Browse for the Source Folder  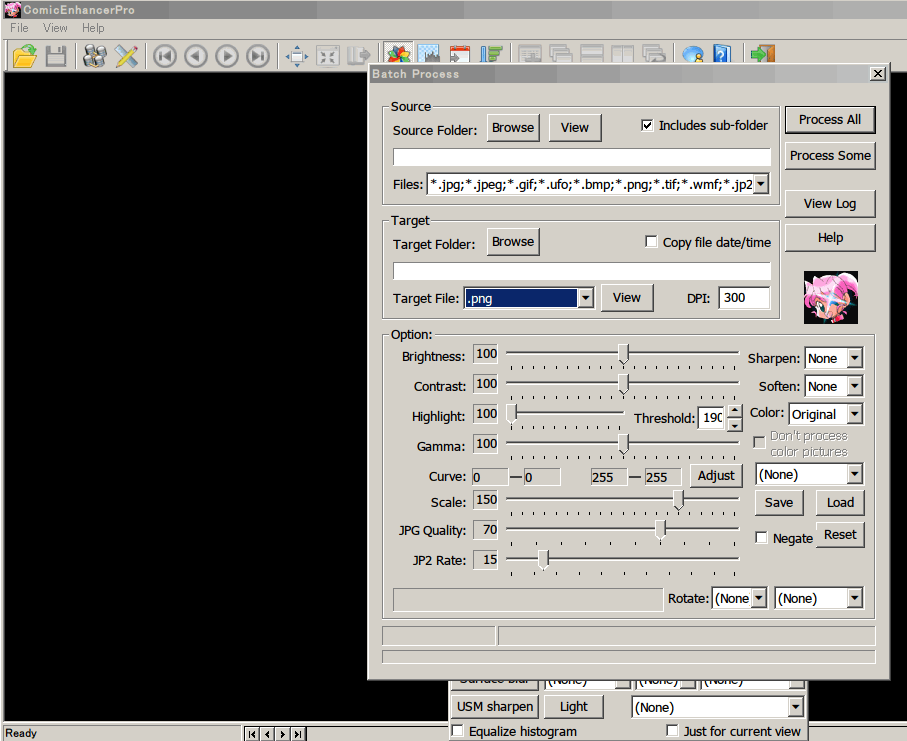513,127
